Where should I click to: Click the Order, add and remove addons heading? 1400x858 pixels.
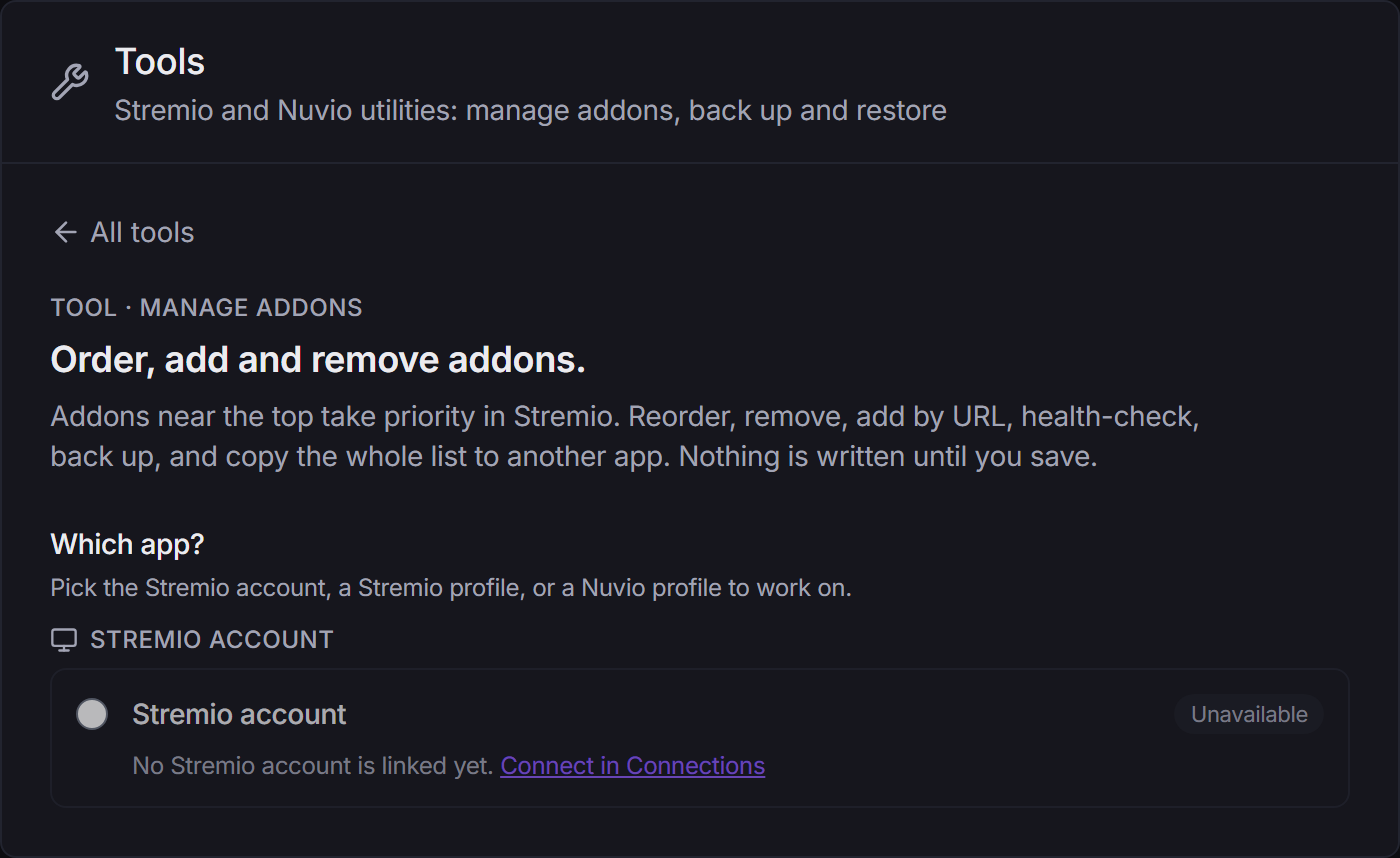coord(318,360)
